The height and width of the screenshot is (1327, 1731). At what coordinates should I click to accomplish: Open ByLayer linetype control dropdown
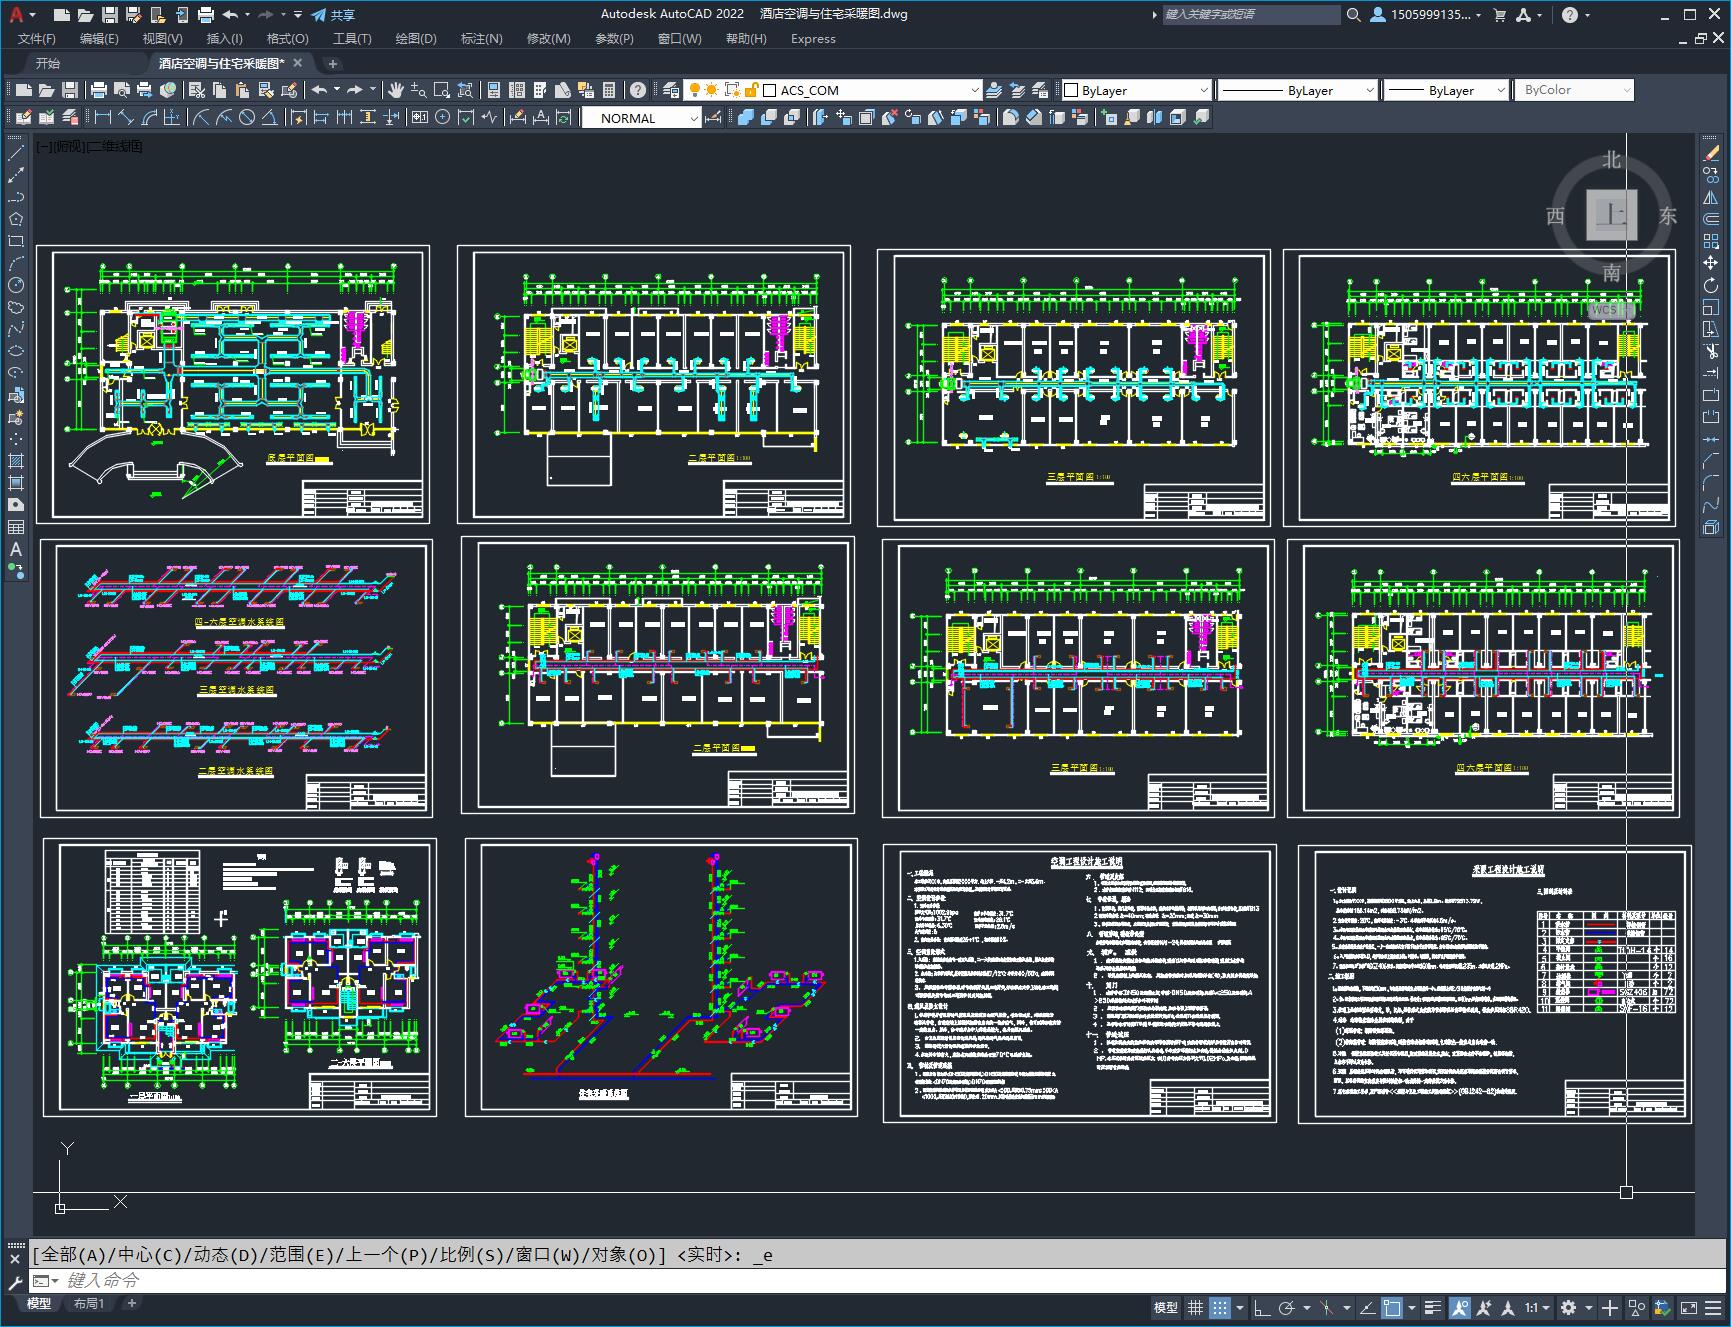pyautogui.click(x=1298, y=90)
